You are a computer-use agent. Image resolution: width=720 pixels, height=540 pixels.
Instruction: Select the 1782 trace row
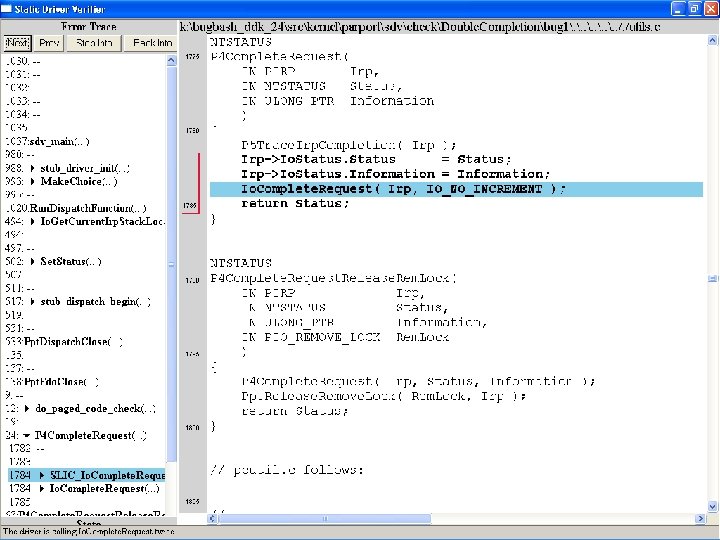[x=27, y=448]
